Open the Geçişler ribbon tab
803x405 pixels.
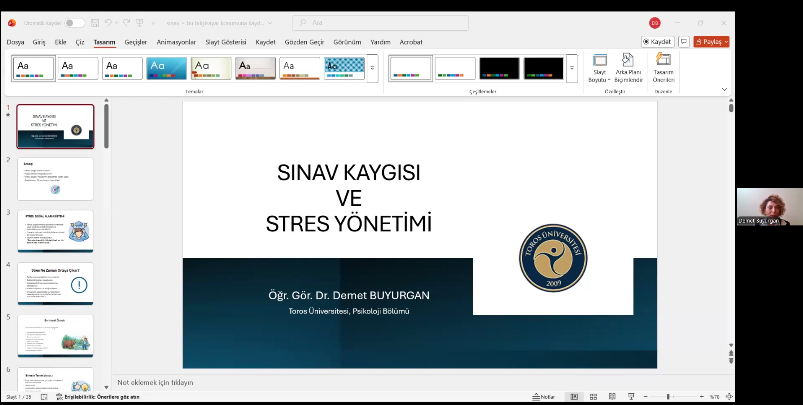tap(135, 42)
